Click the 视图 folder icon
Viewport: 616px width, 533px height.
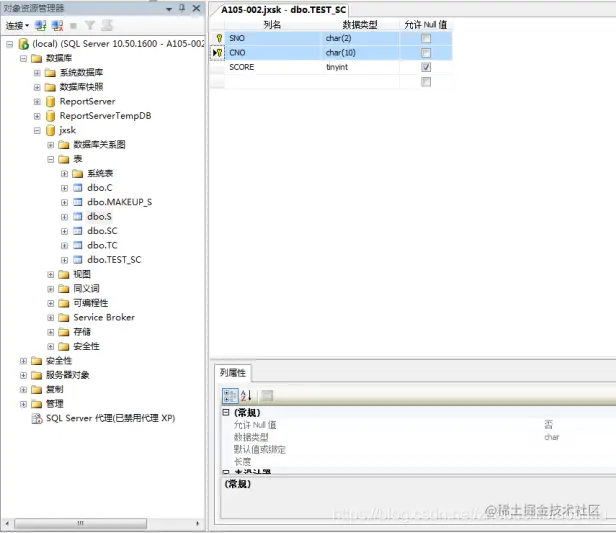click(64, 274)
